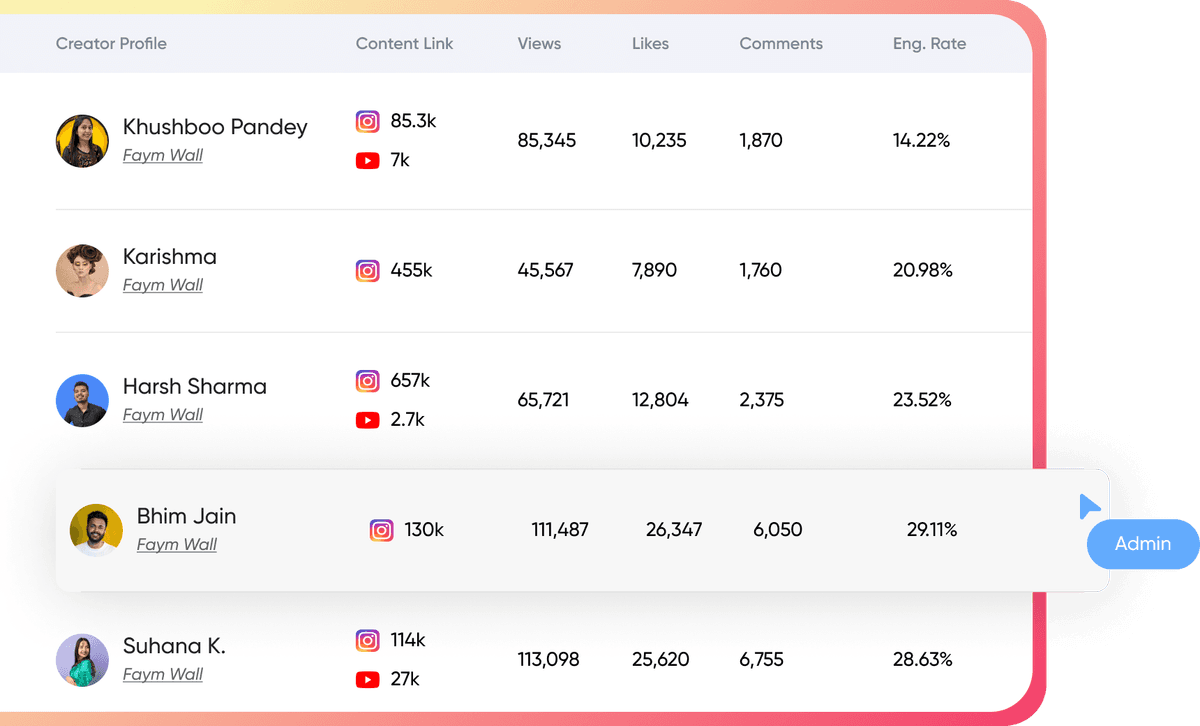Screen dimensions: 1200x726
Task: Click engagement rate 29.11%
Action: (x=932, y=530)
